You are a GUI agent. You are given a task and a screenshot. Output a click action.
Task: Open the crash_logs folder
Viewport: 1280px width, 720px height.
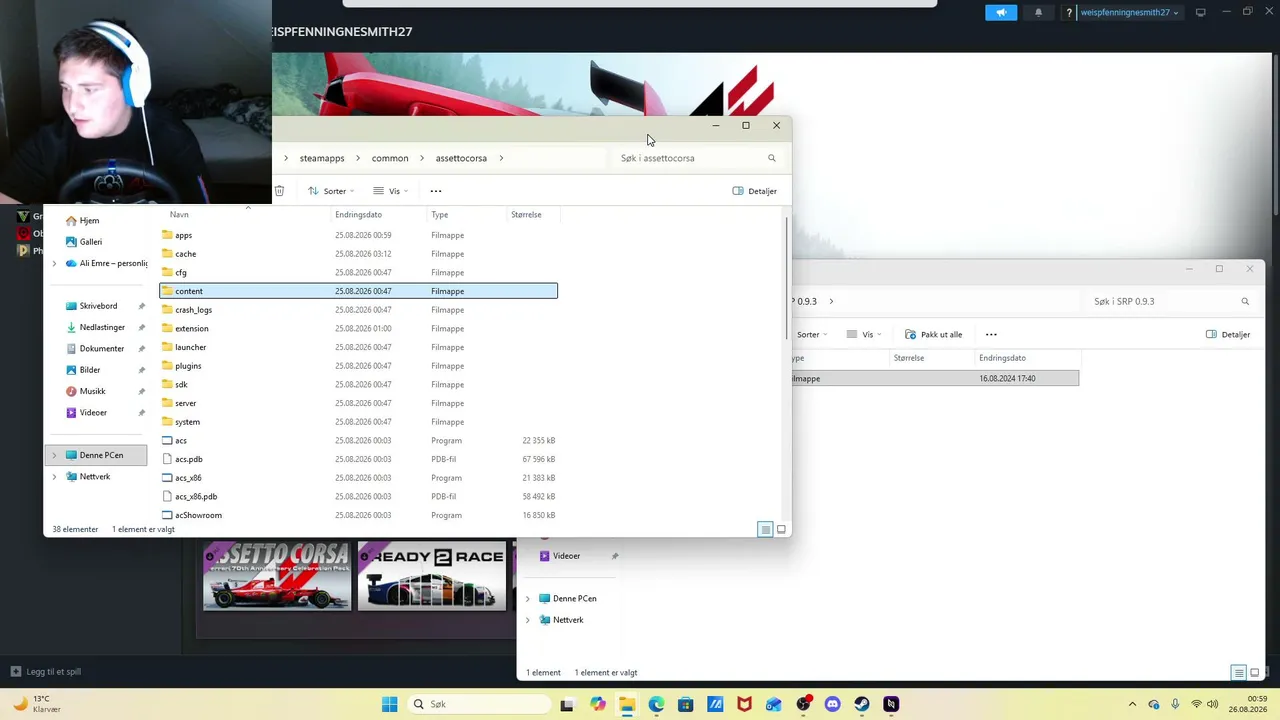click(x=358, y=310)
